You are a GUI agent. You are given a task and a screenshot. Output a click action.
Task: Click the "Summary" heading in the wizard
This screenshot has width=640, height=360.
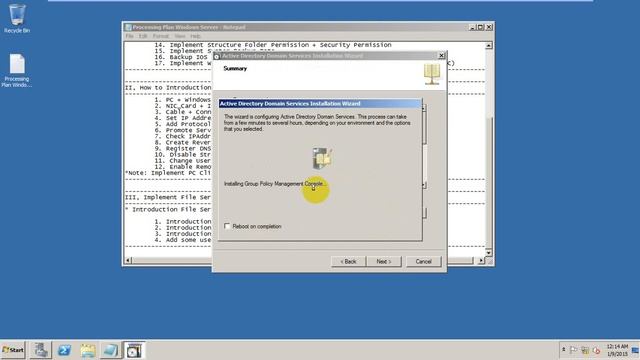coord(235,69)
